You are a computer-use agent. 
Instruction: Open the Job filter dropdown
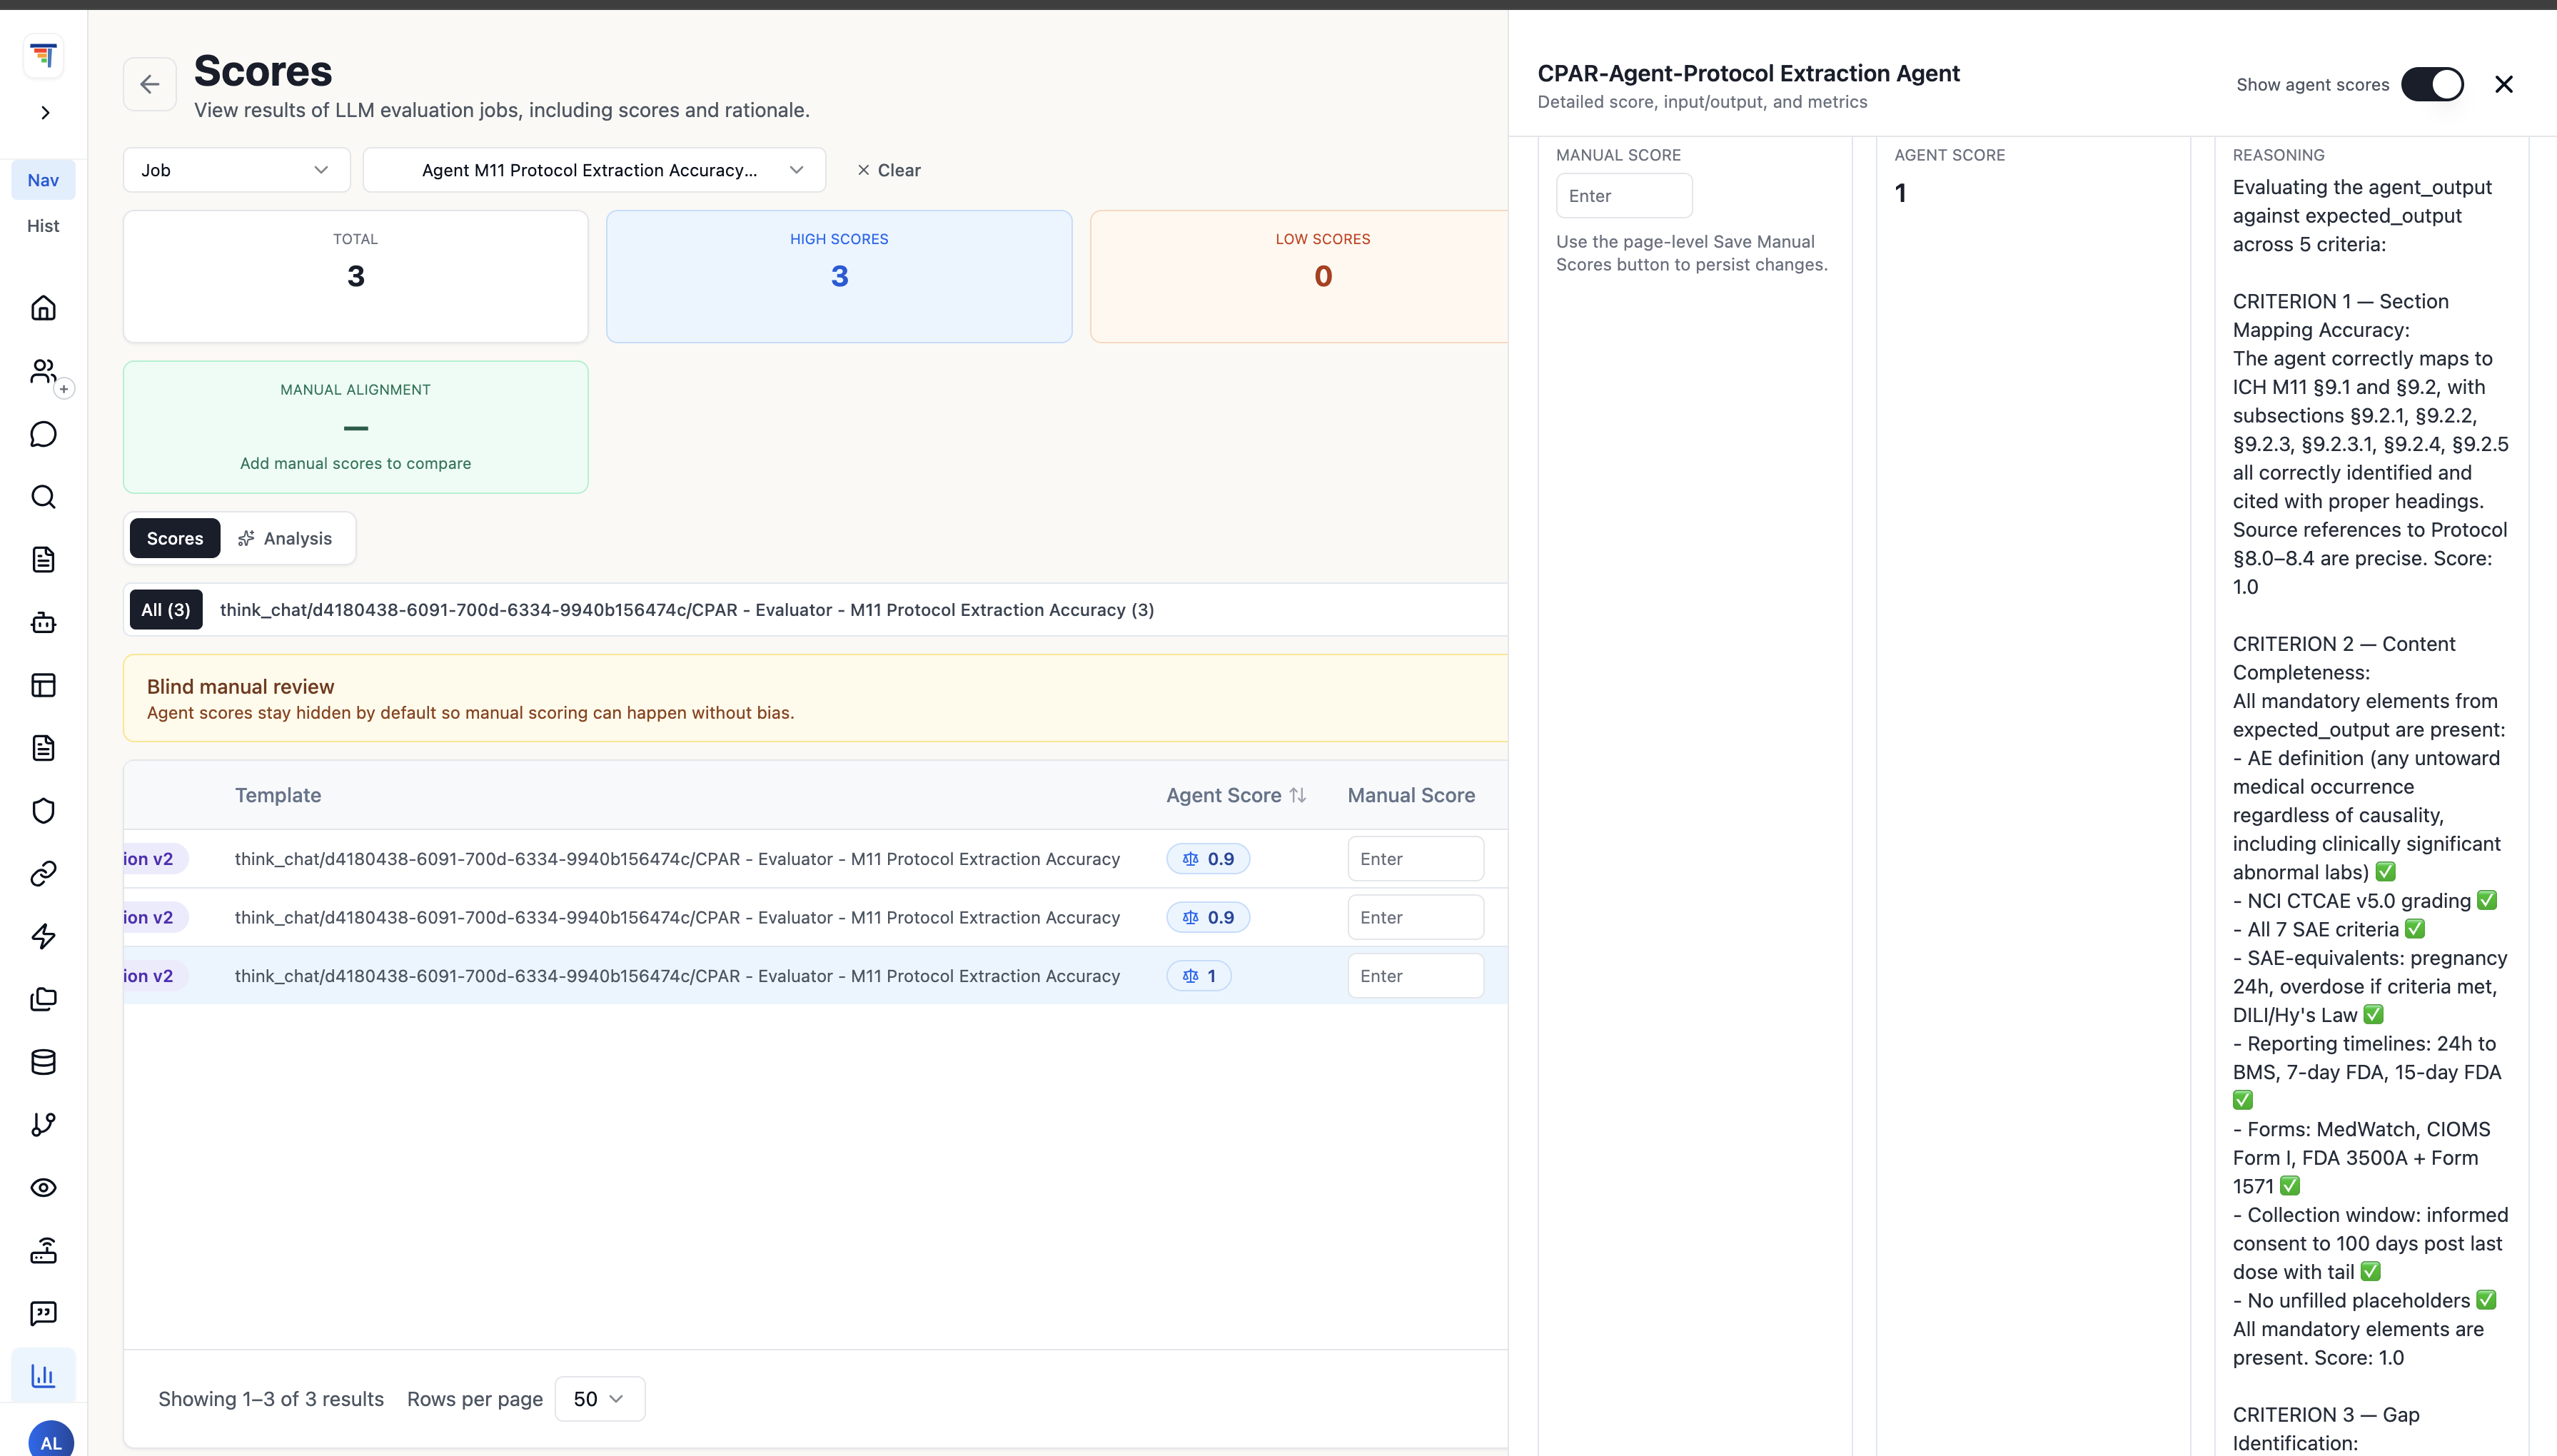(237, 170)
